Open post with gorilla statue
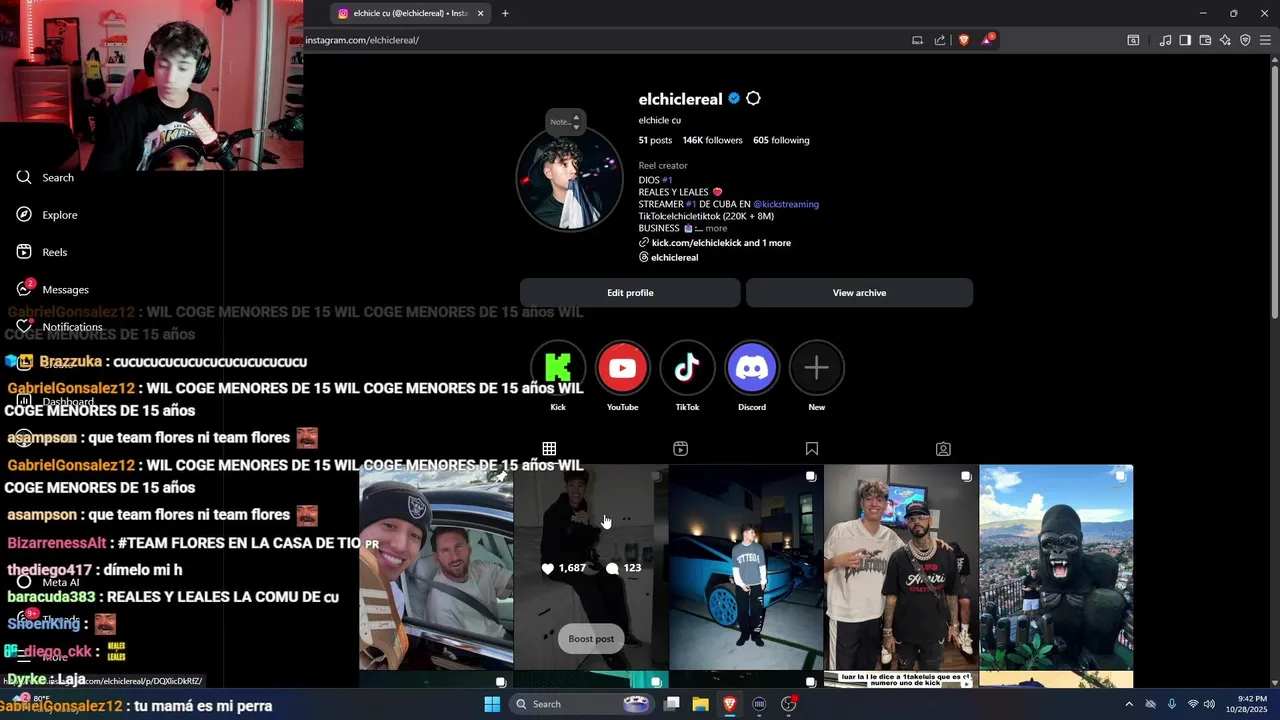Image resolution: width=1280 pixels, height=720 pixels. 1056,567
